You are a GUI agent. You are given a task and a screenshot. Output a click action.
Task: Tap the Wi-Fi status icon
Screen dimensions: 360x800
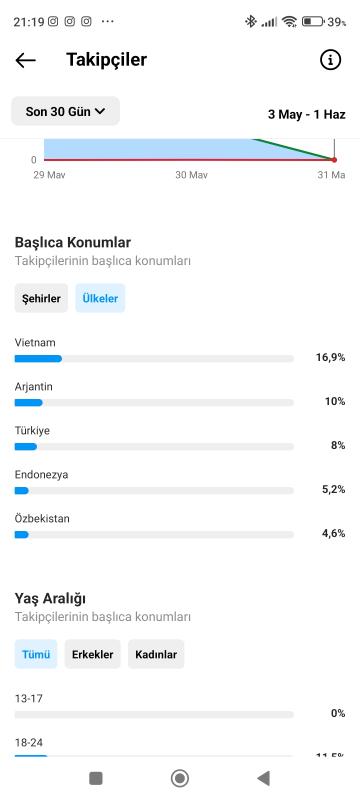coord(289,21)
